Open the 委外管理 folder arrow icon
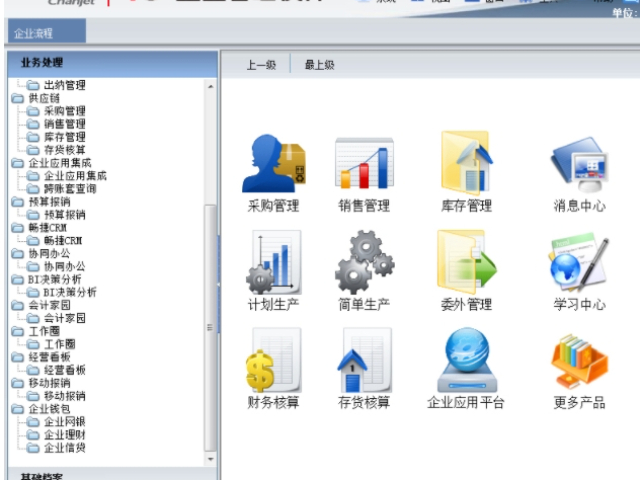The width and height of the screenshot is (640, 480). [x=467, y=262]
